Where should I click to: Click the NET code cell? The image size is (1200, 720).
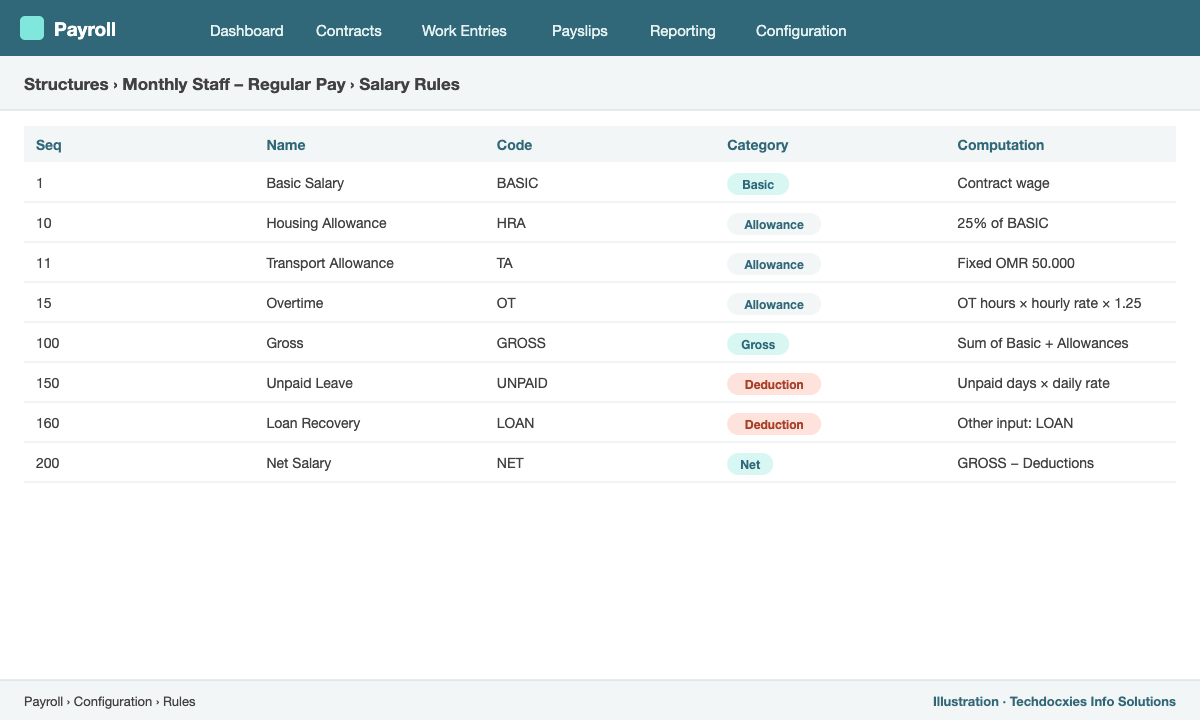click(x=510, y=463)
